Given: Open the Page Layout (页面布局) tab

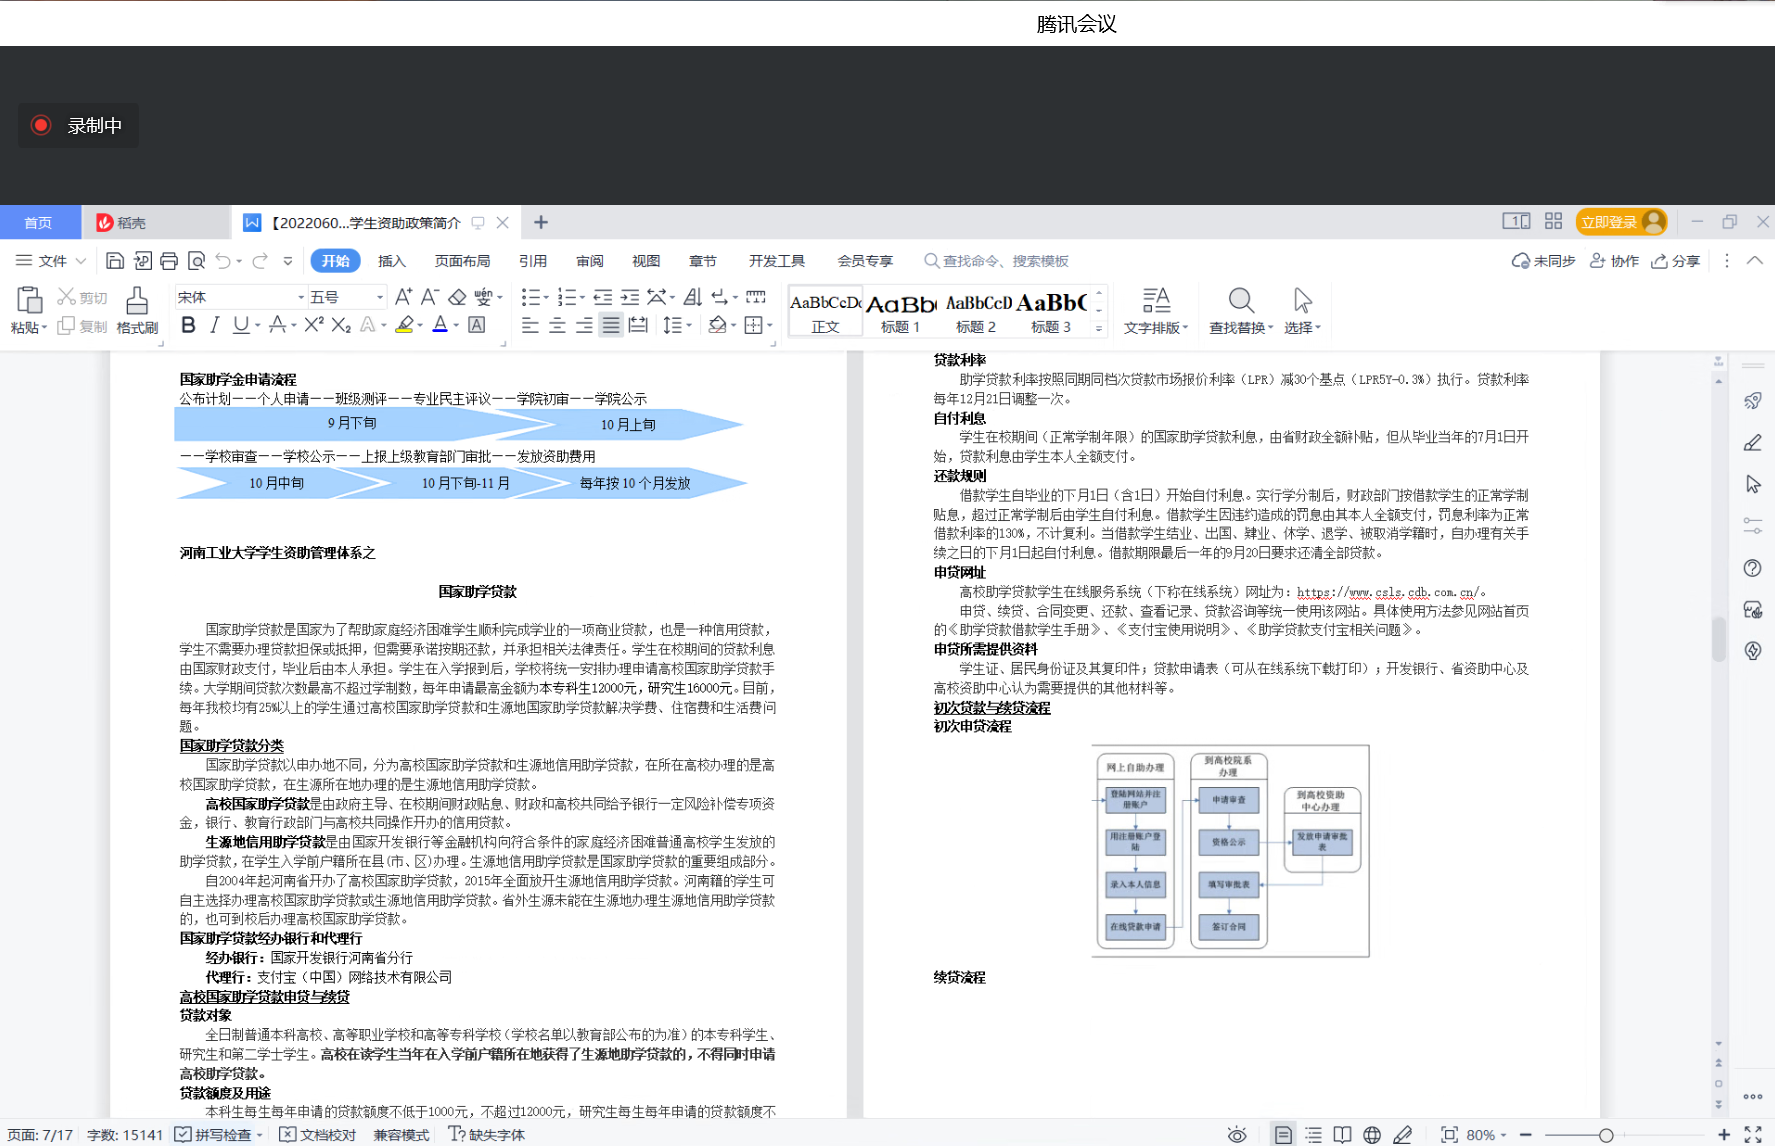Looking at the screenshot, I should coord(462,261).
